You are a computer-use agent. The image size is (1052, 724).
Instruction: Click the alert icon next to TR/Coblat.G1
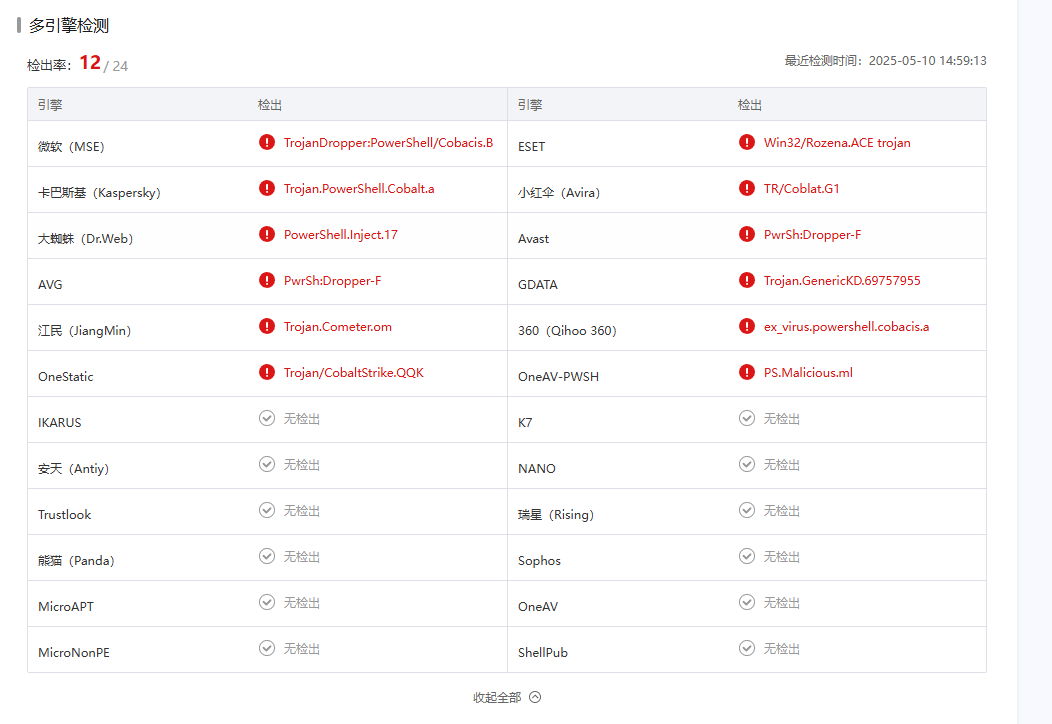[747, 188]
